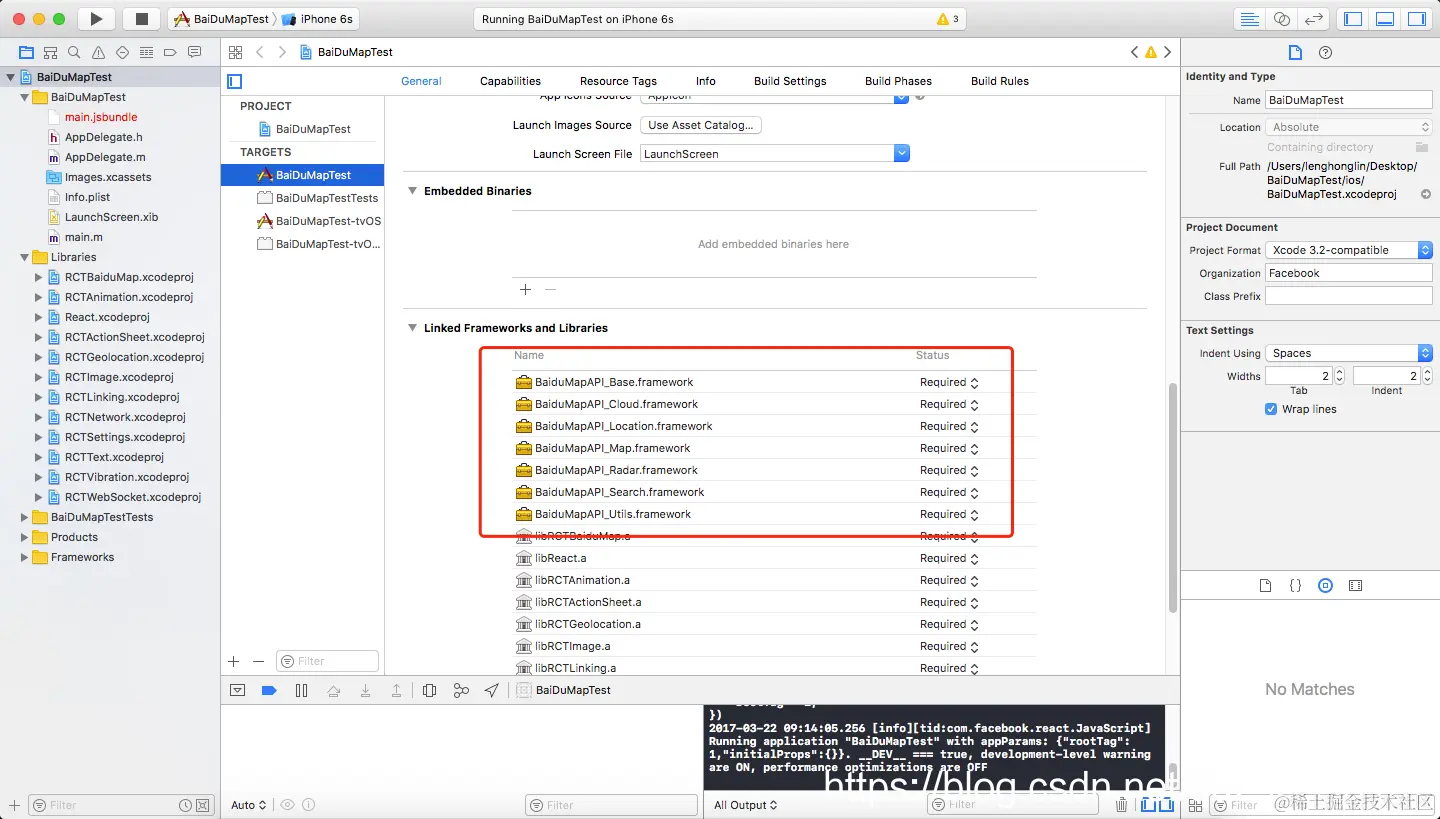
Task: Open the Project Format dropdown
Action: pos(1349,250)
